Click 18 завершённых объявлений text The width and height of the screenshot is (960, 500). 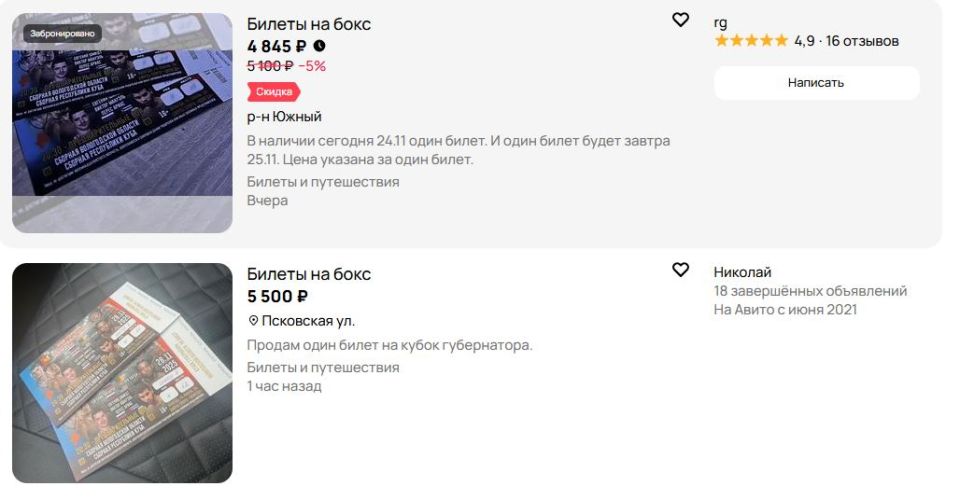(x=810, y=291)
